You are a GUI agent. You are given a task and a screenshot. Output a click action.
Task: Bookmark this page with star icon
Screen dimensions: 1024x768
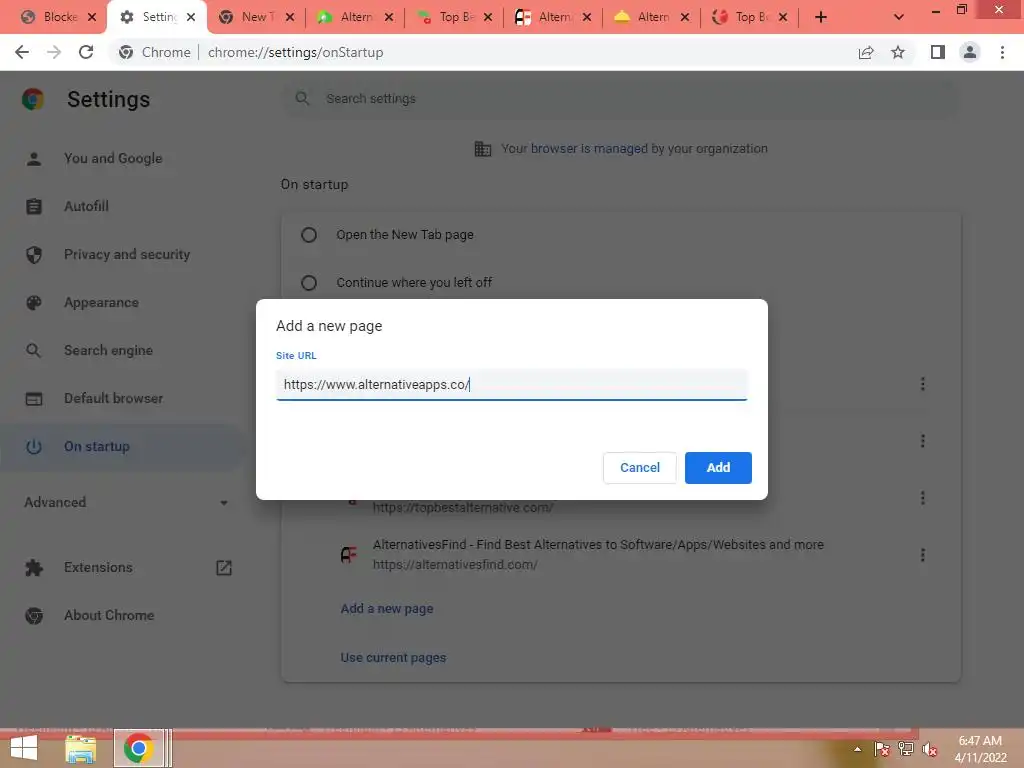pos(898,52)
